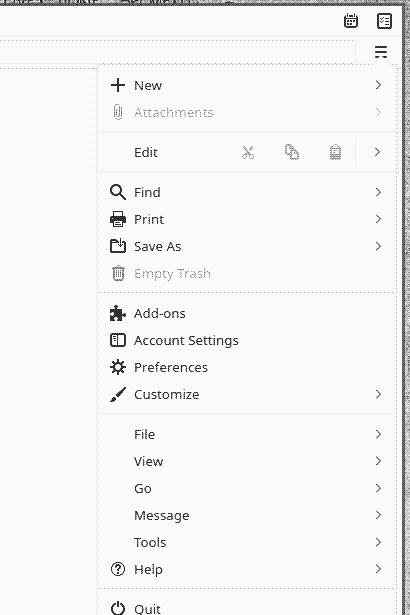Close the hamburger app menu button
Image resolution: width=410 pixels, height=615 pixels.
tap(381, 51)
